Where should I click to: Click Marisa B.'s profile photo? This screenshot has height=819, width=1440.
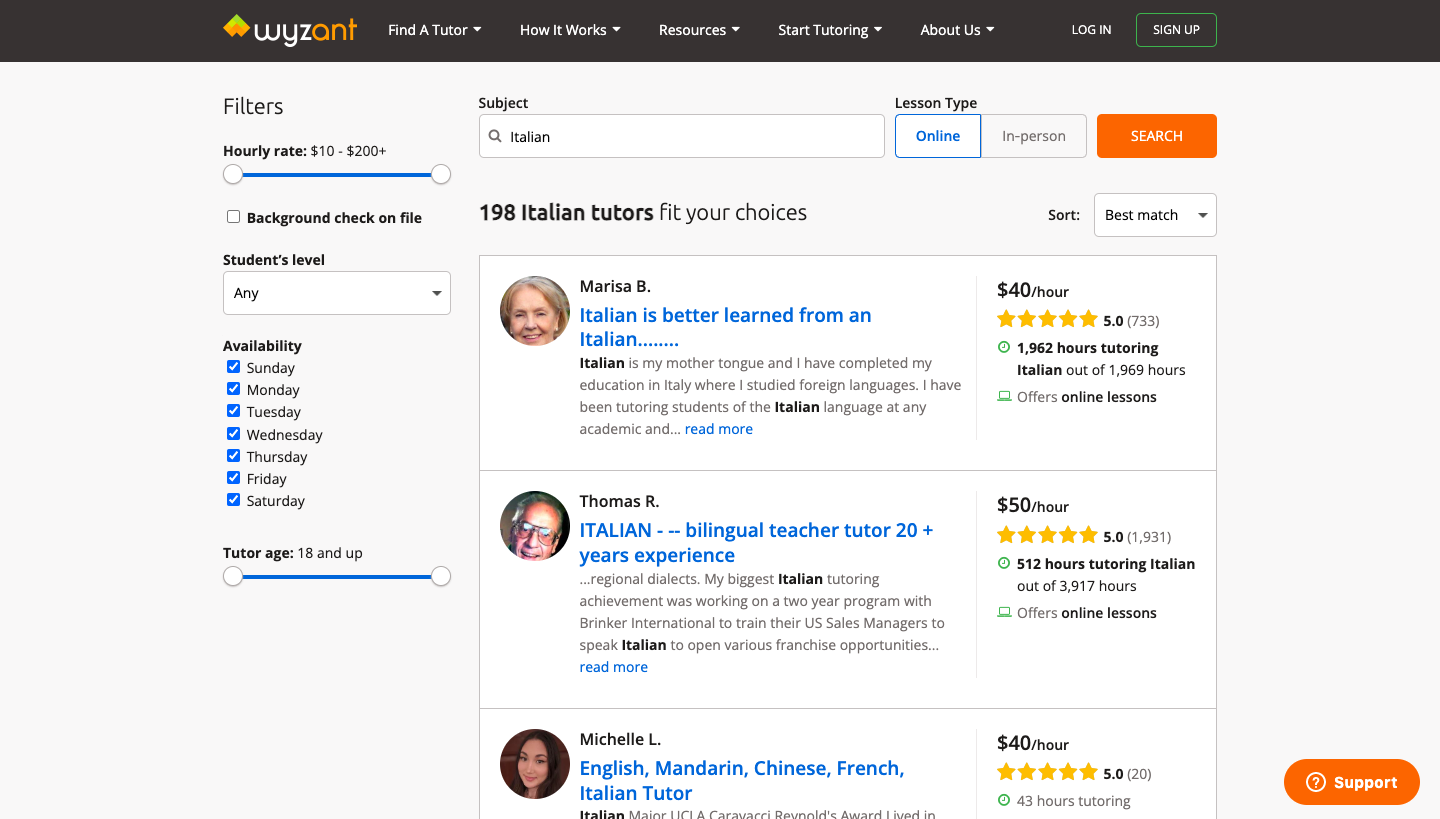pos(535,311)
